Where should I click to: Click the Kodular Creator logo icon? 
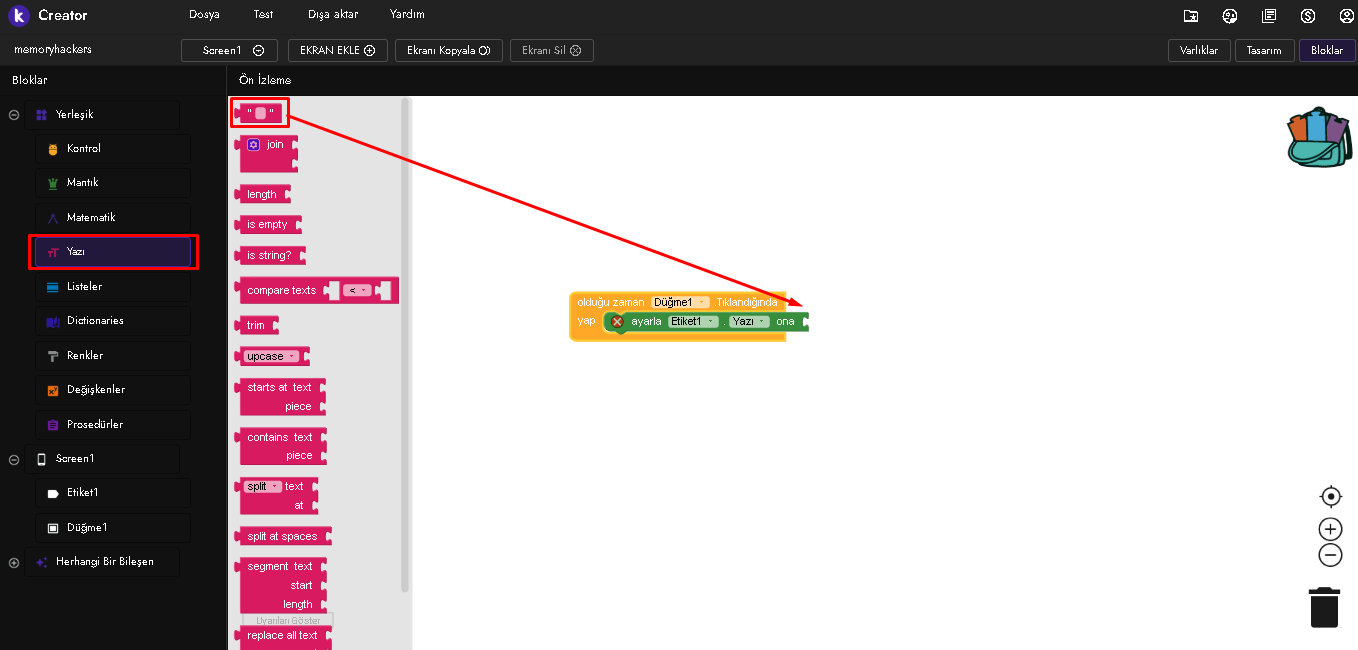coord(19,15)
